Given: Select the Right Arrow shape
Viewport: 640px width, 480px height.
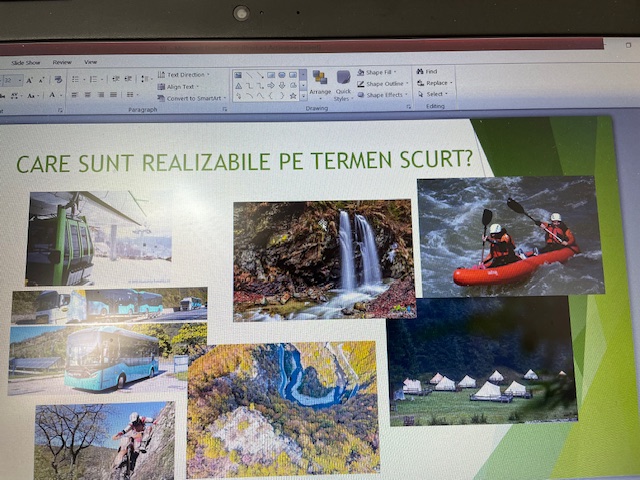Looking at the screenshot, I should [271, 86].
